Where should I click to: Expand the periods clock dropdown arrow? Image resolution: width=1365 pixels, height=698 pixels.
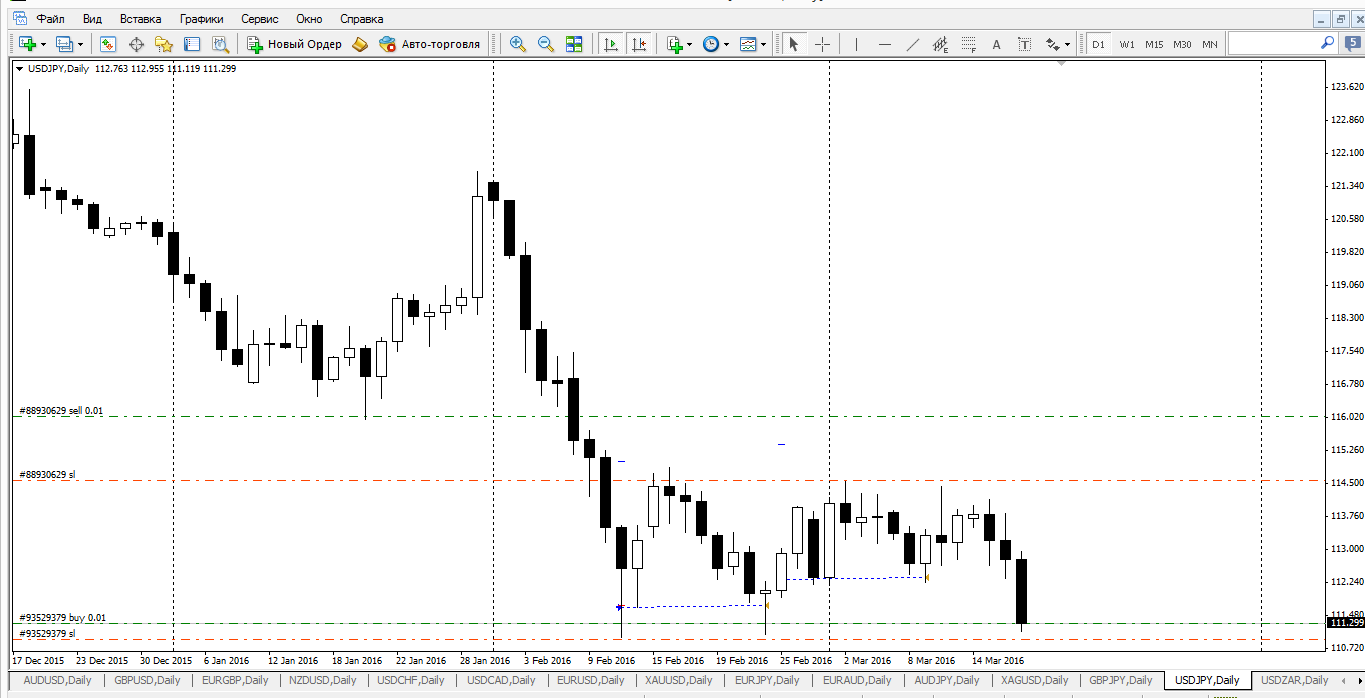coord(726,44)
